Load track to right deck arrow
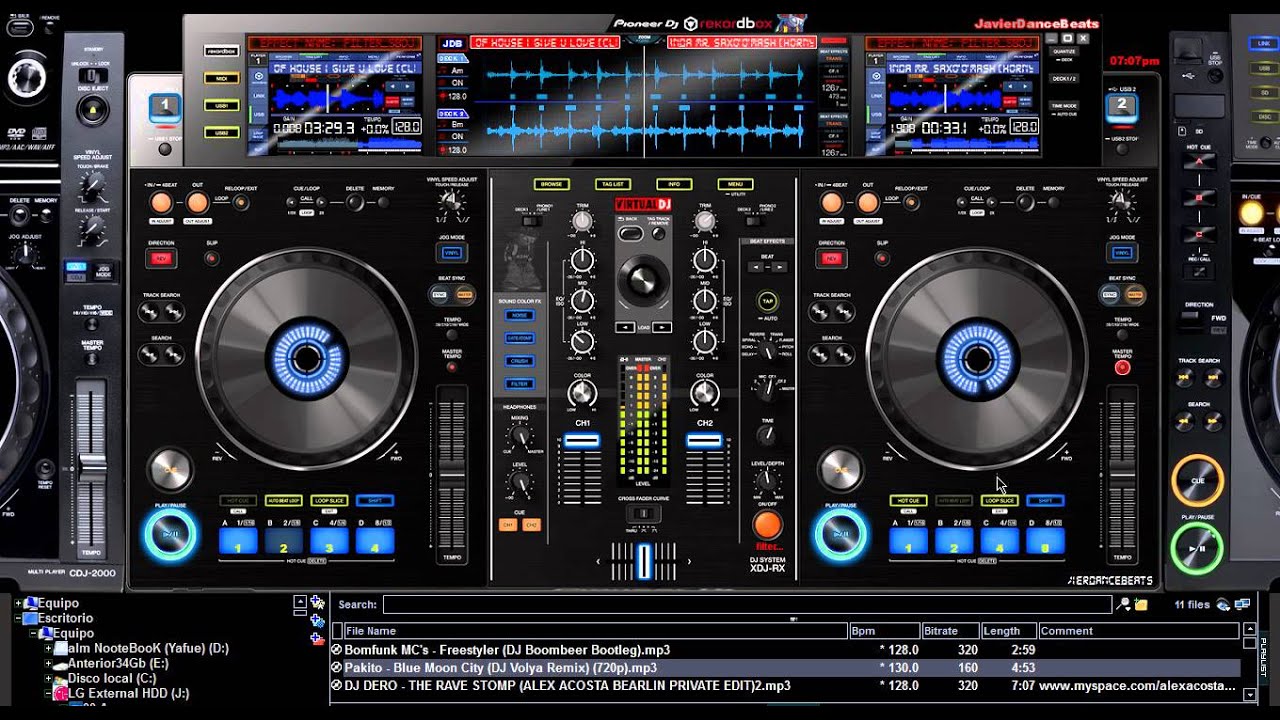This screenshot has width=1280, height=720. pos(663,327)
